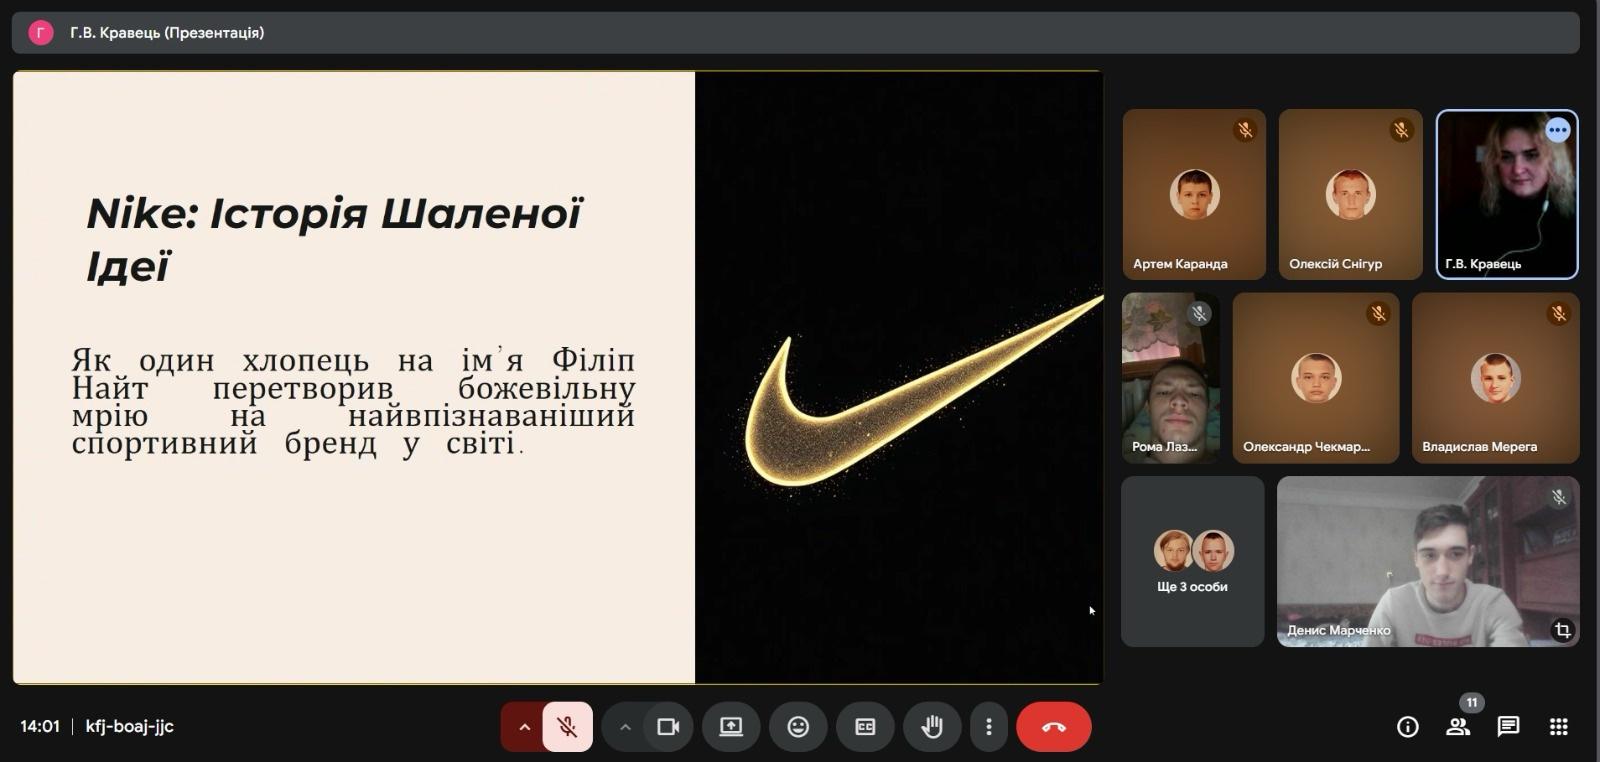
Task: Click presenter name 'Г.В. Кравець (Презентація)'
Action: 167,33
